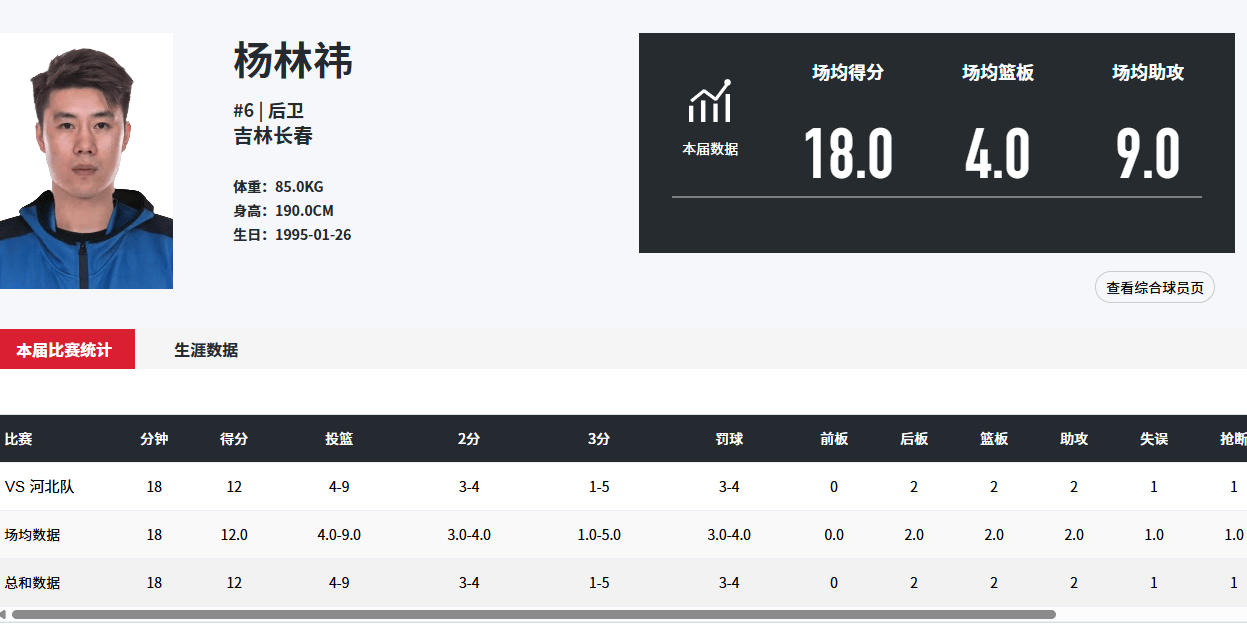
Task: Click the 分钟 column header
Action: [x=154, y=439]
